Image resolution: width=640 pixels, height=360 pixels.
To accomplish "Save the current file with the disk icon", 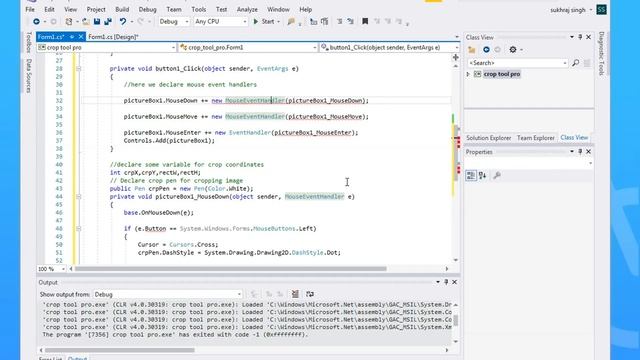I will click(97, 22).
